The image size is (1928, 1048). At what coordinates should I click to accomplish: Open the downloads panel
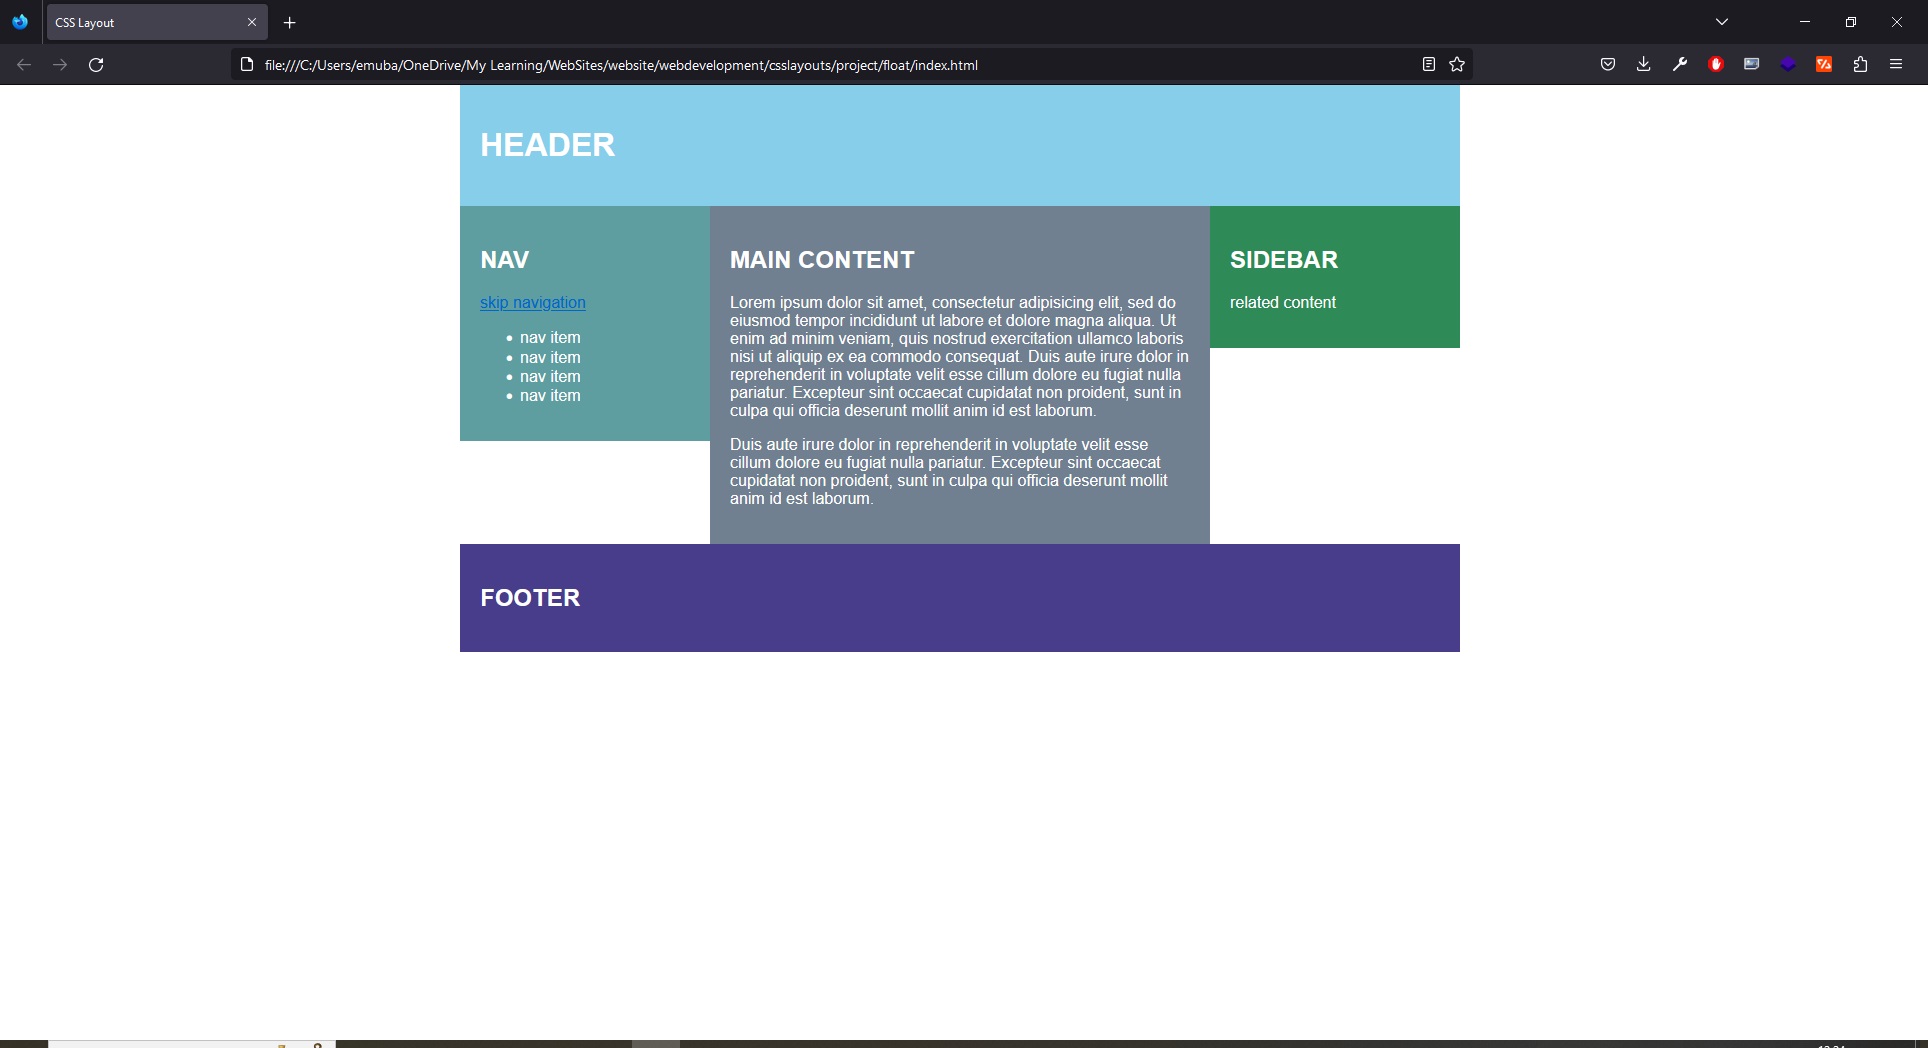point(1644,65)
